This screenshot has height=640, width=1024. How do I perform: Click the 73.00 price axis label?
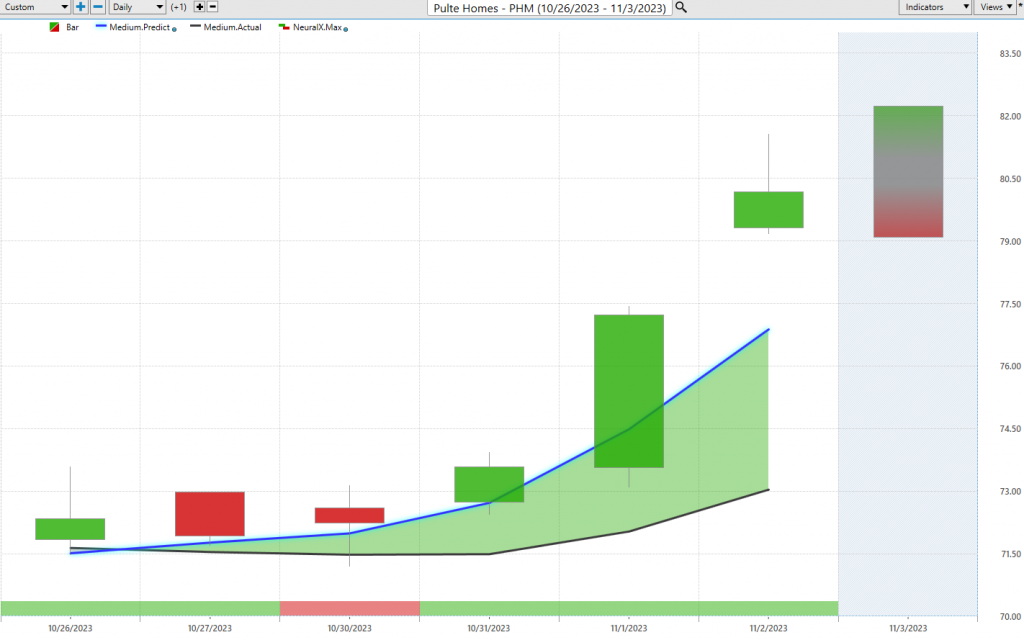pos(1010,492)
